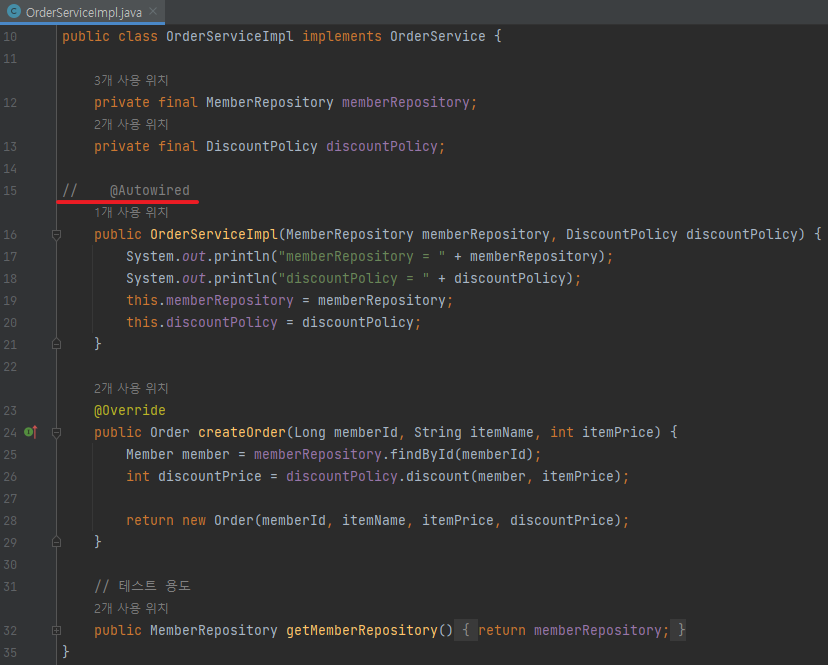Screen dimensions: 828x665
Task: Click the fold end marker at line 29
Action: 57,542
